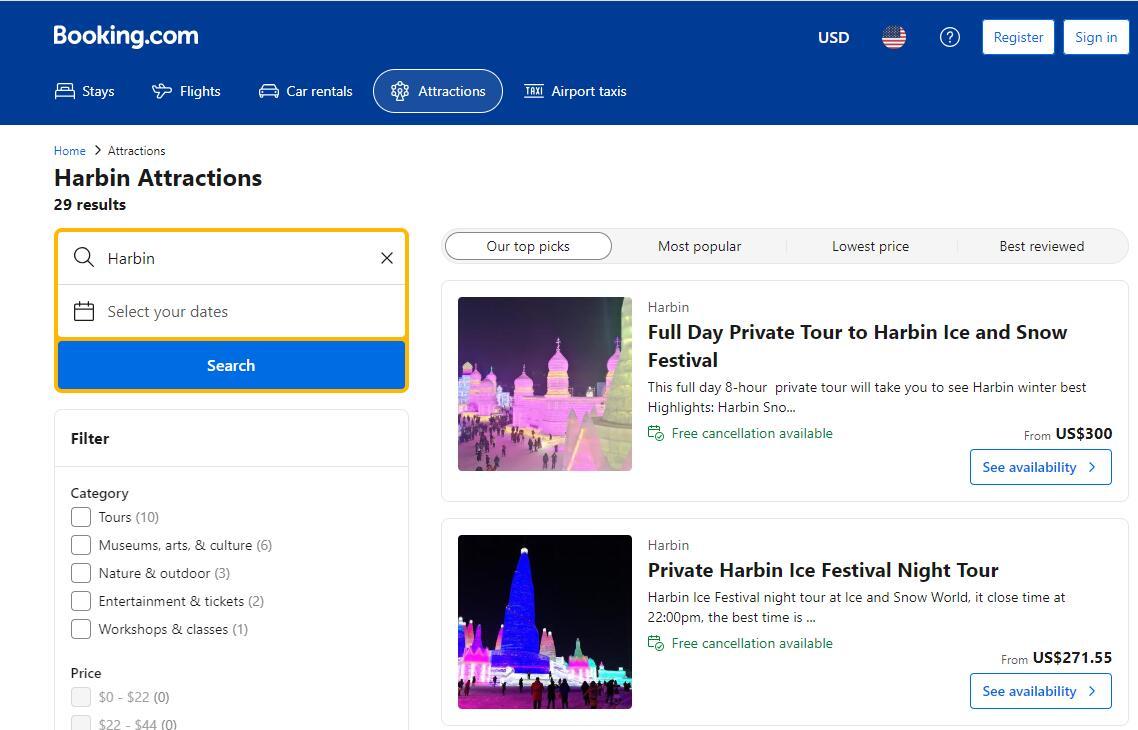The image size is (1138, 730).
Task: Click the calendar icon for dates
Action: (x=84, y=312)
